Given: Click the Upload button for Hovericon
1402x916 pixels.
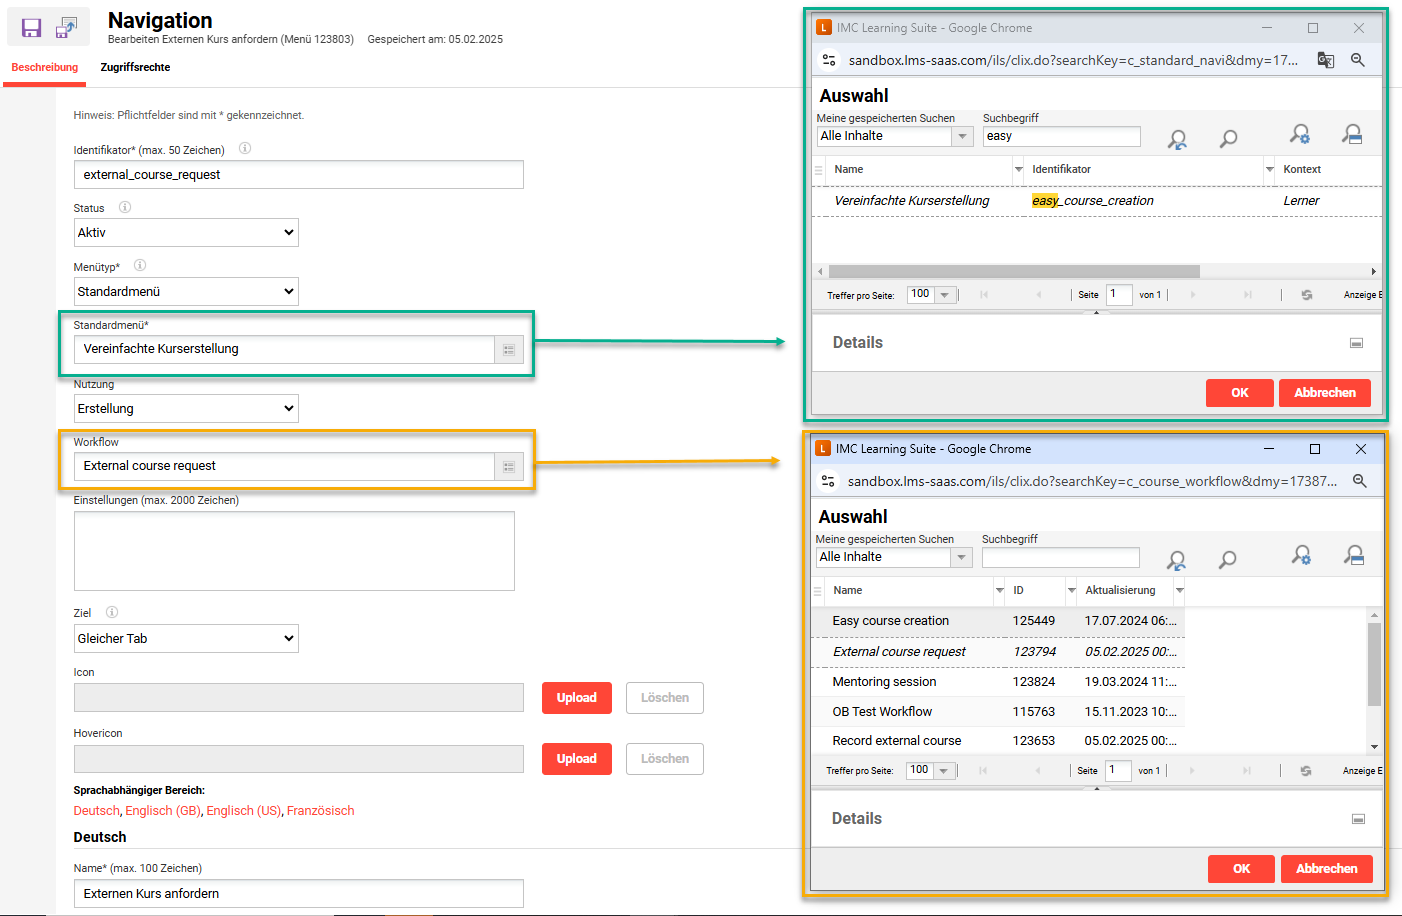Looking at the screenshot, I should pyautogui.click(x=576, y=759).
